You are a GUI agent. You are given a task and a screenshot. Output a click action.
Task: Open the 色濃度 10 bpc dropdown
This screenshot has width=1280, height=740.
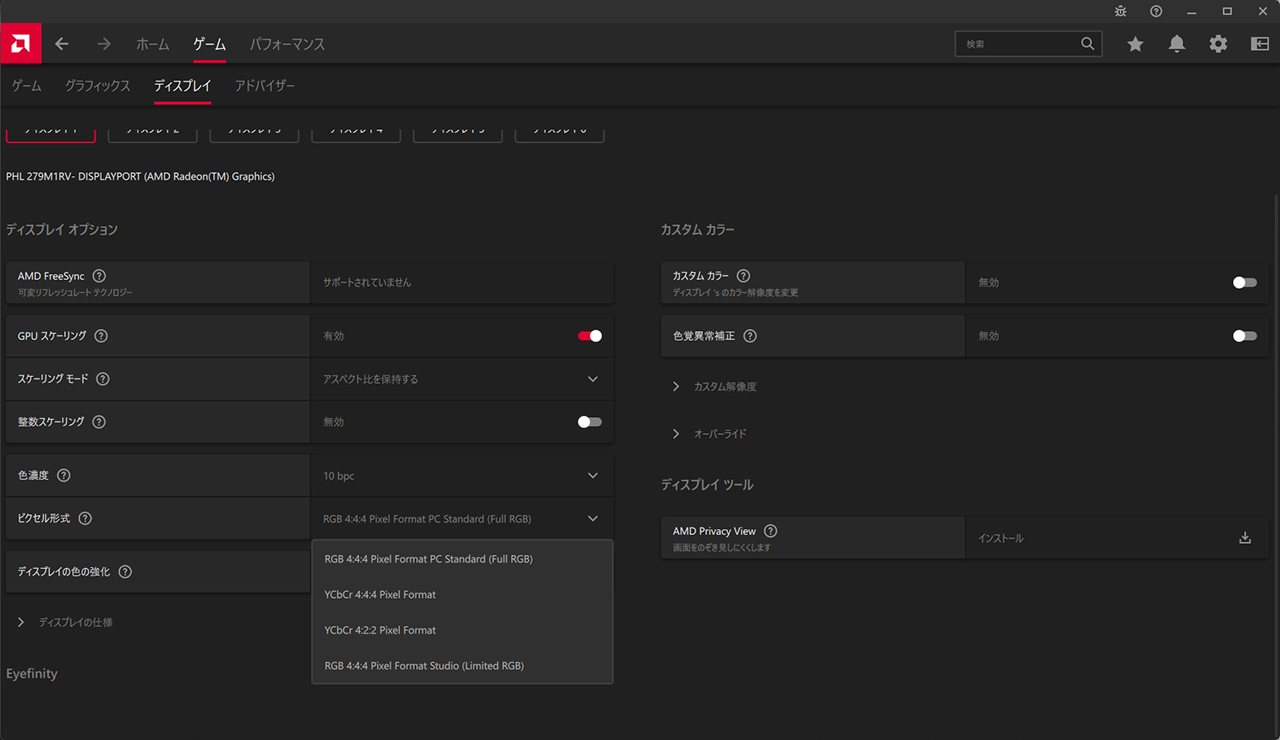click(462, 476)
